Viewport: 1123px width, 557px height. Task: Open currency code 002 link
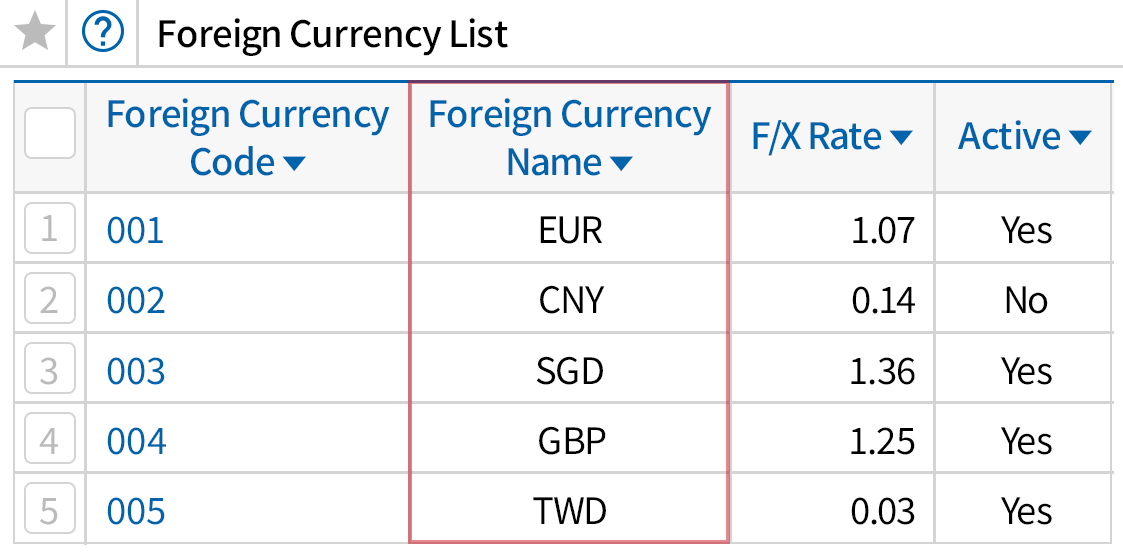point(135,301)
